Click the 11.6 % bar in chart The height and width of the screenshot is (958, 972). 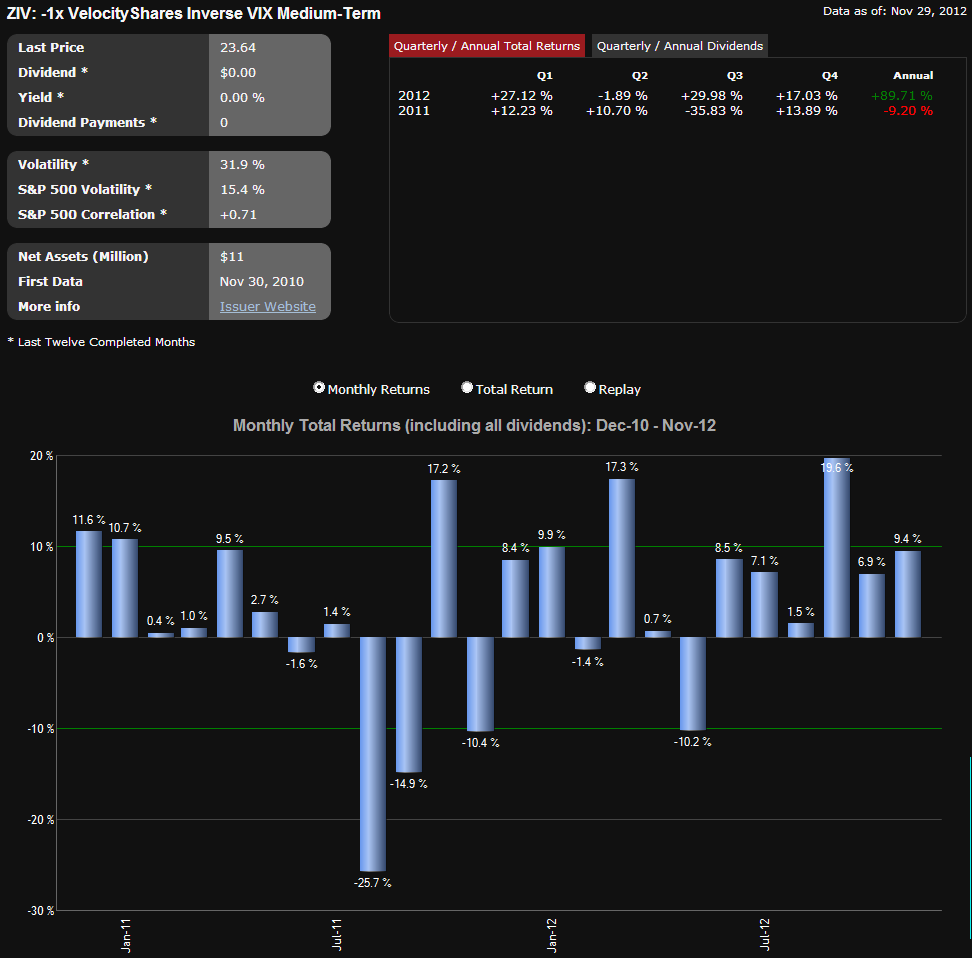click(x=89, y=584)
